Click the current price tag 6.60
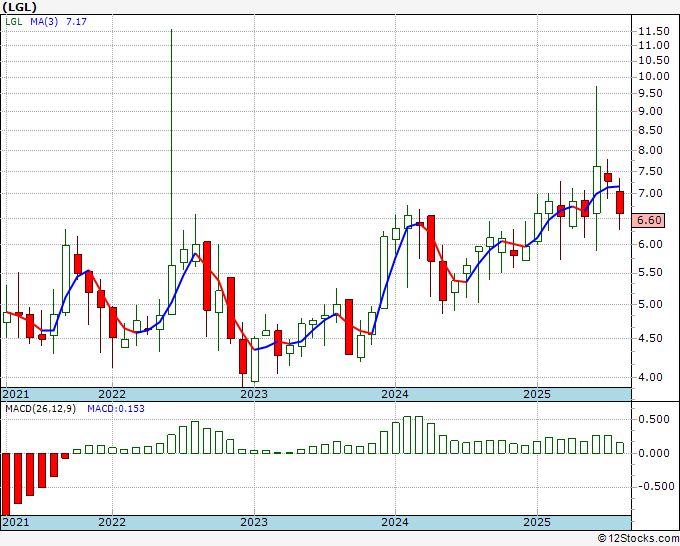The width and height of the screenshot is (680, 546). [648, 220]
